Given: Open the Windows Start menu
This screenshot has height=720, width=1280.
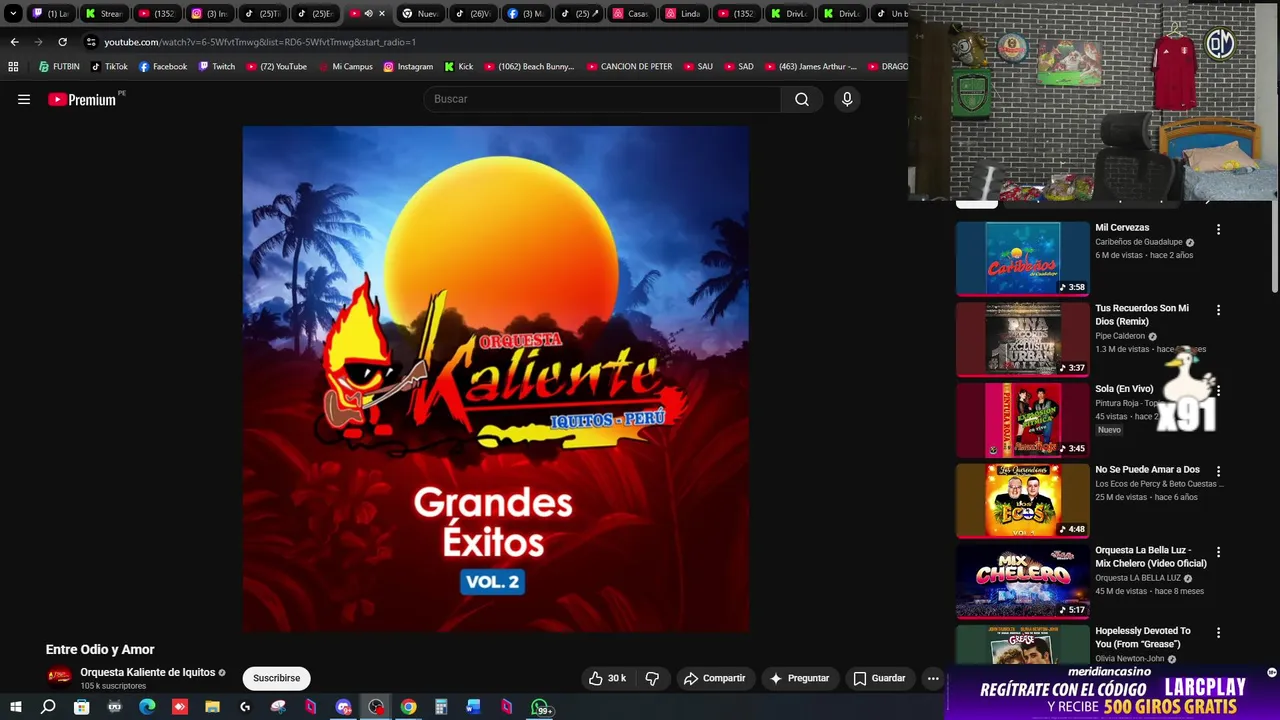Looking at the screenshot, I should pyautogui.click(x=15, y=707).
